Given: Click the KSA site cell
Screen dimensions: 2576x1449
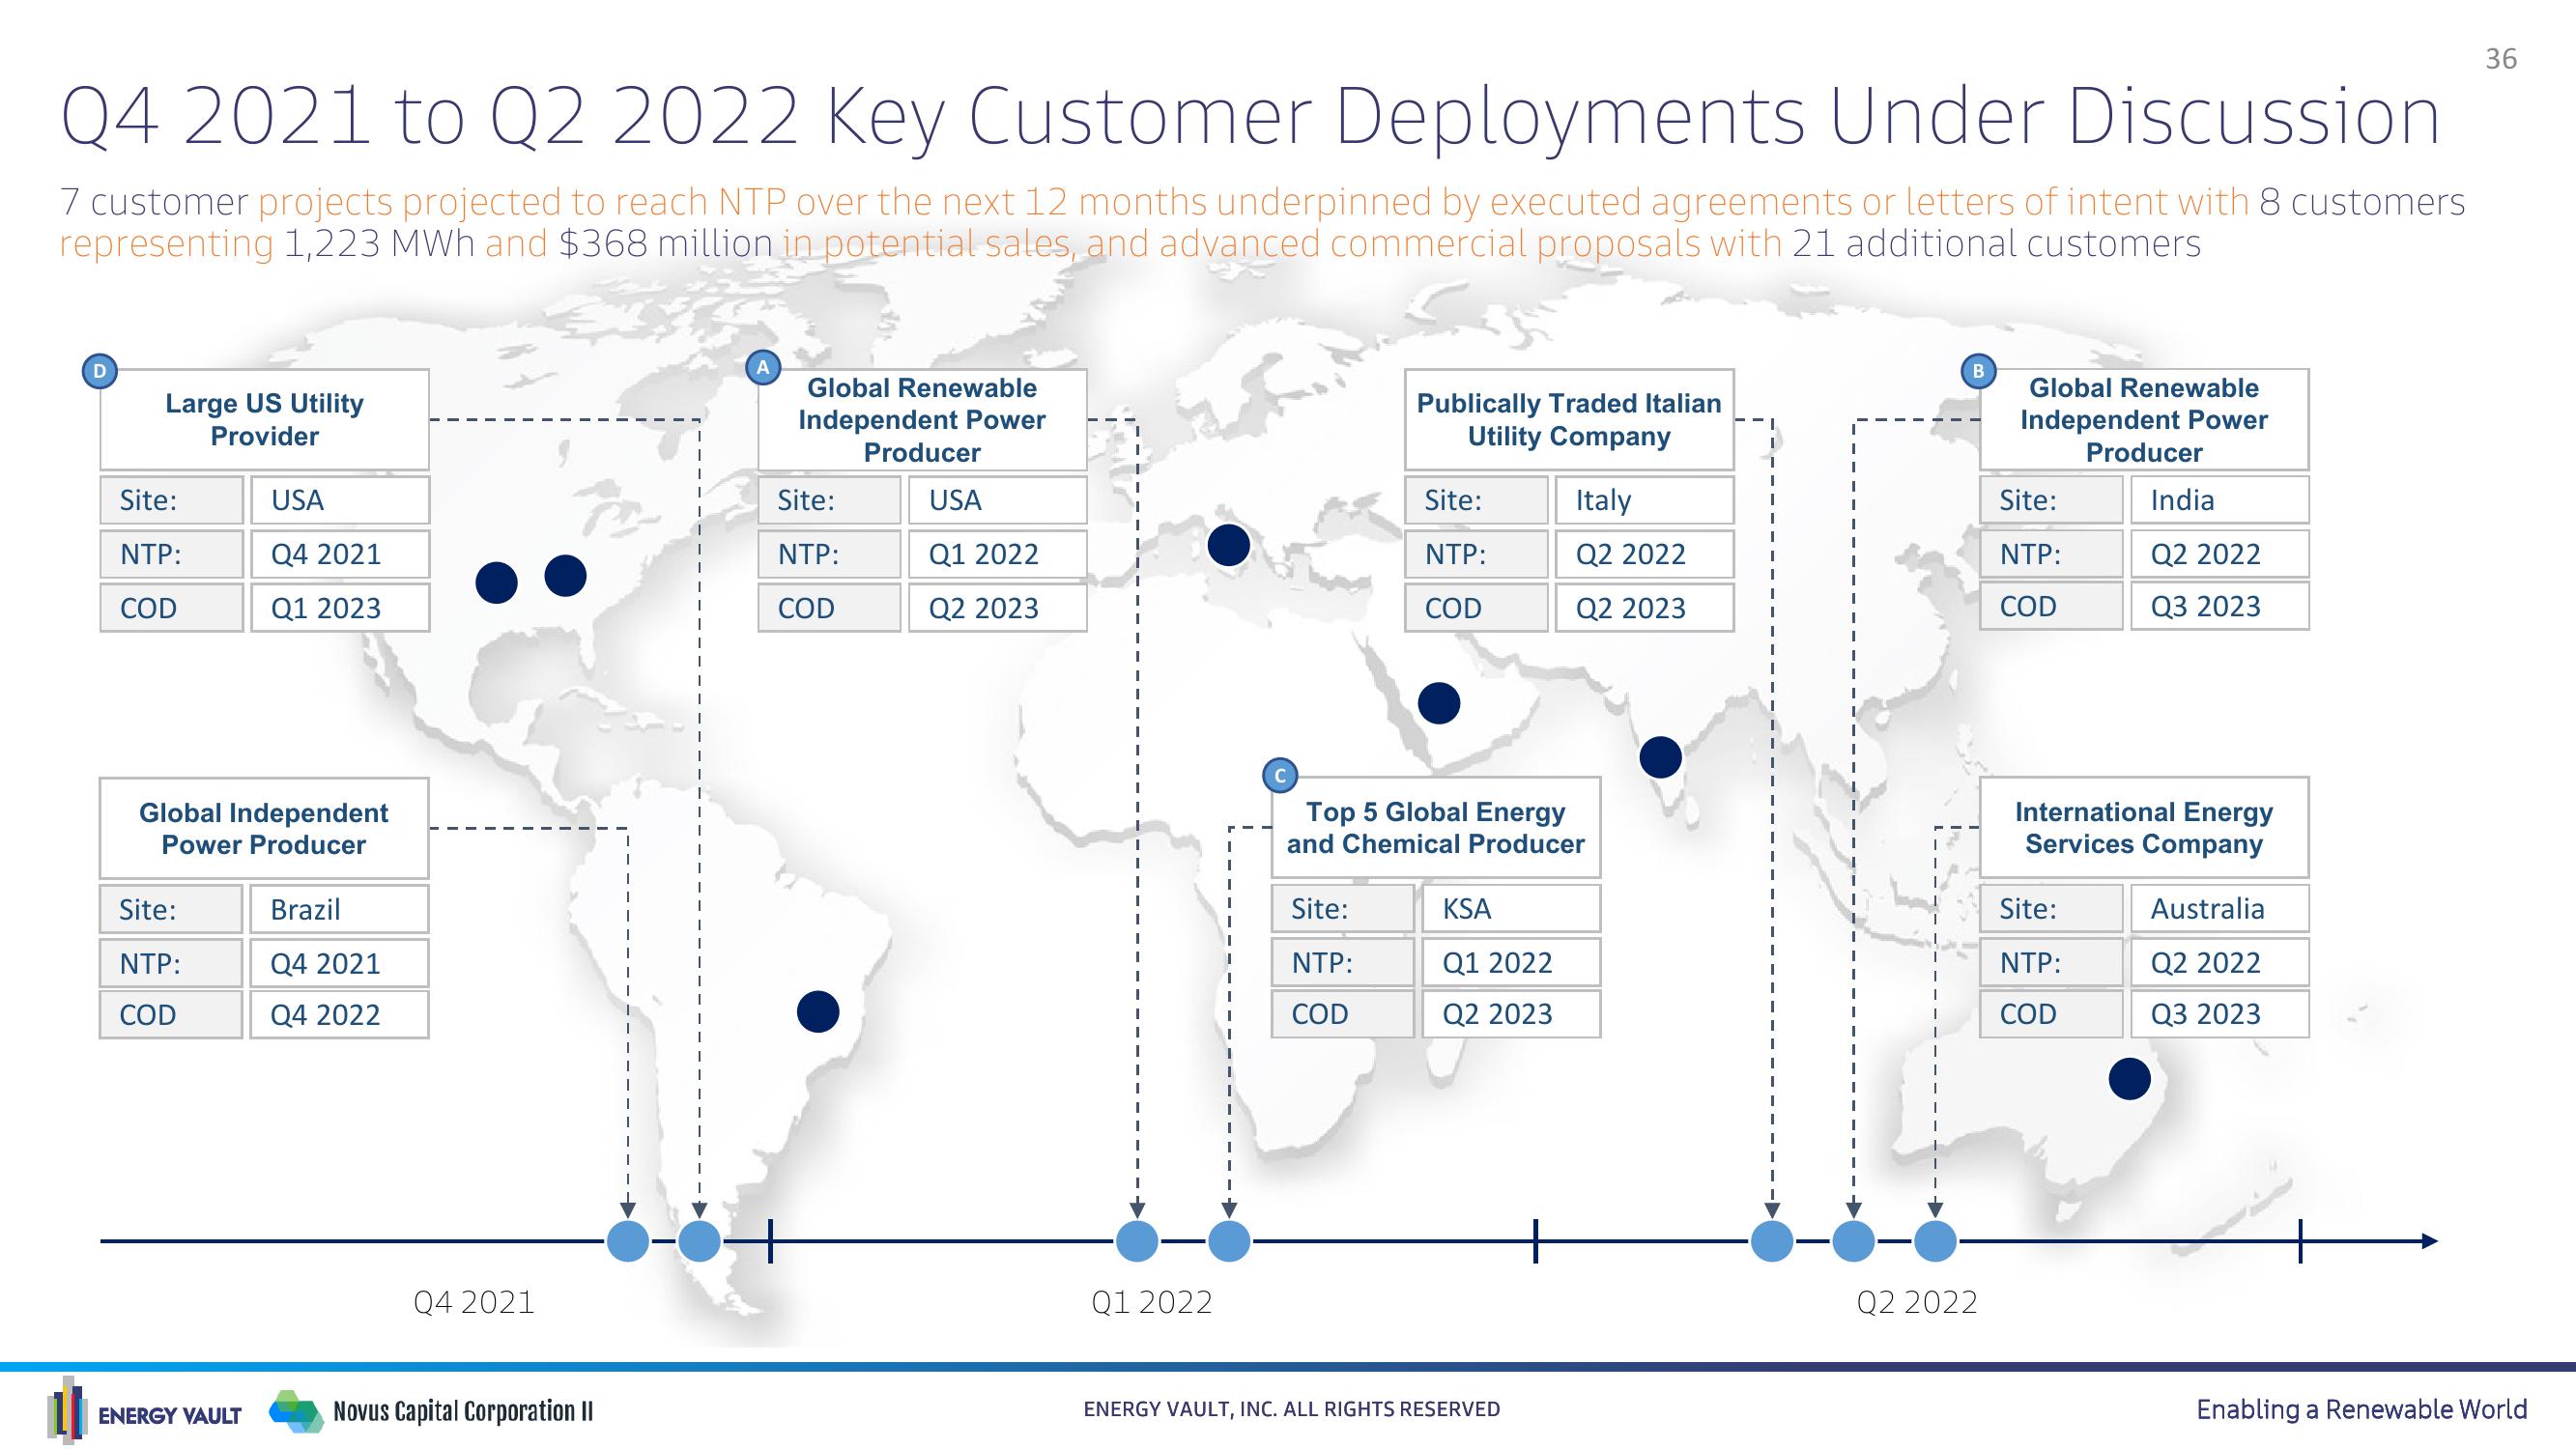Looking at the screenshot, I should 1511,908.
